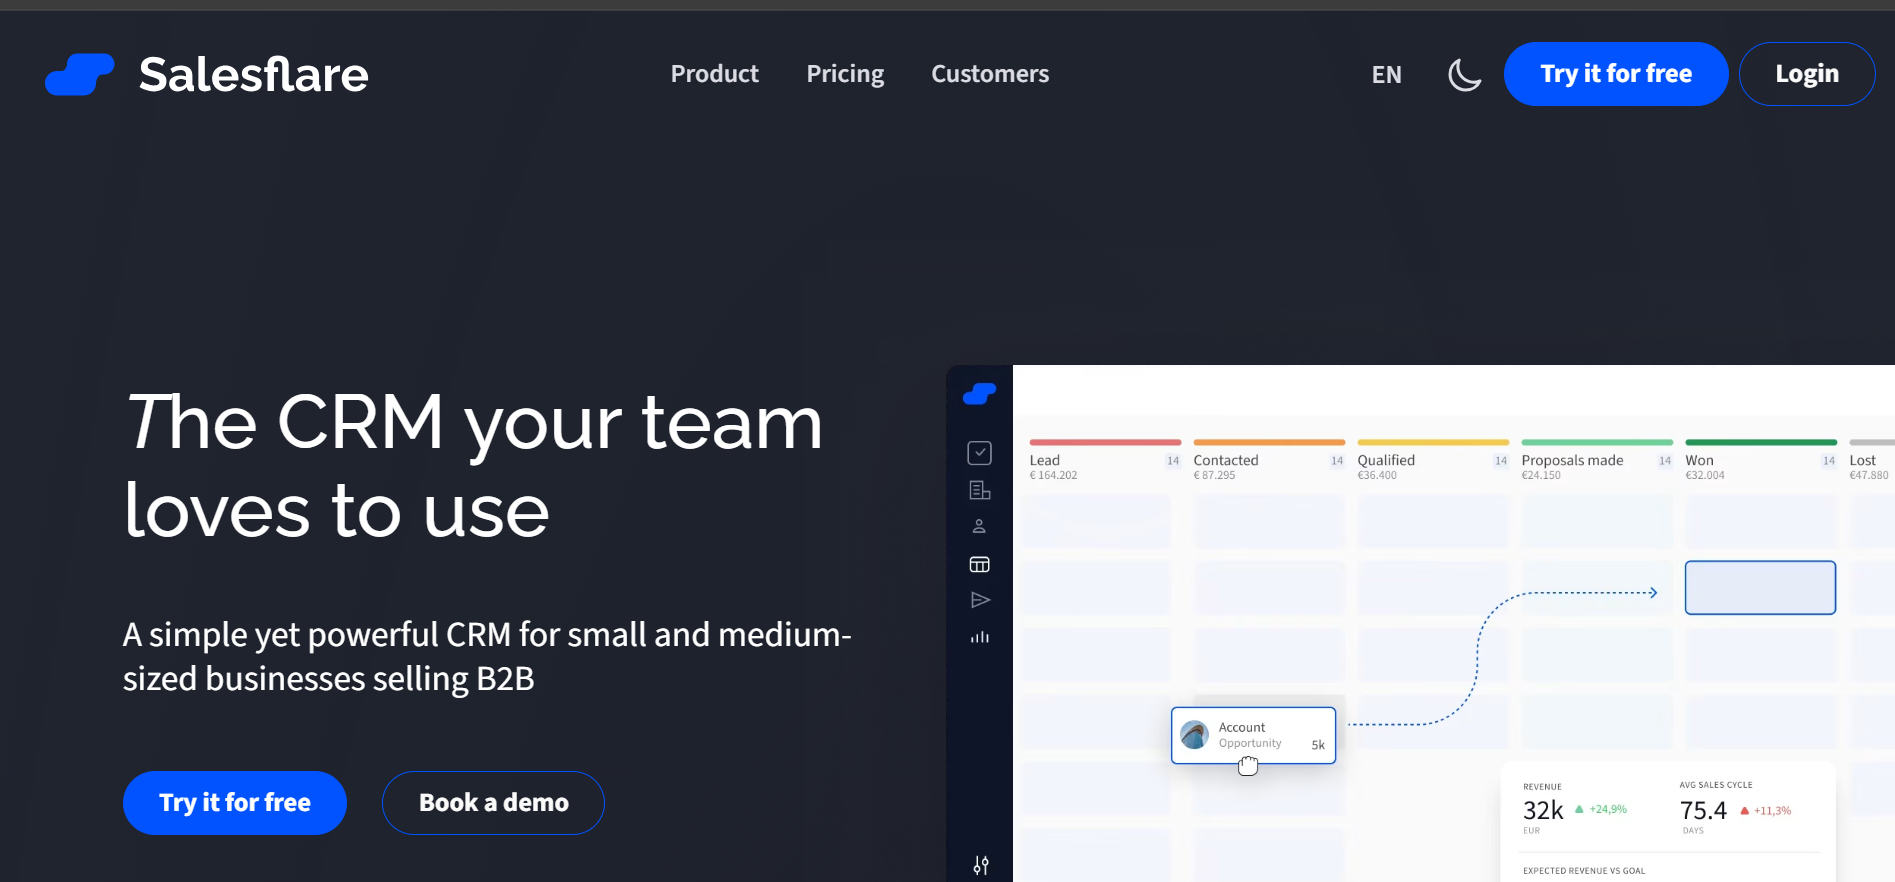Click the account avatar on opportunity card
This screenshot has width=1895, height=882.
1195,735
